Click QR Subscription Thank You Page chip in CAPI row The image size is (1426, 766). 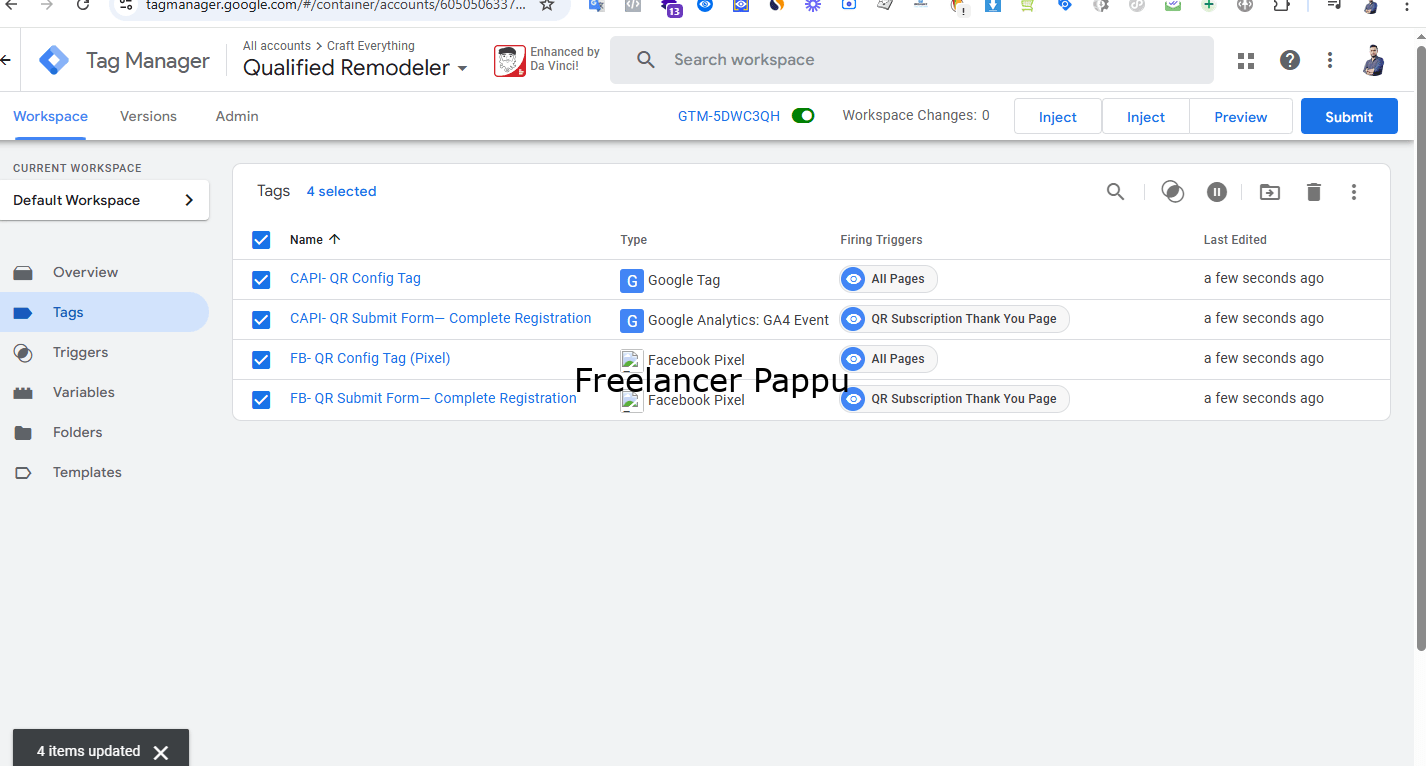[954, 319]
